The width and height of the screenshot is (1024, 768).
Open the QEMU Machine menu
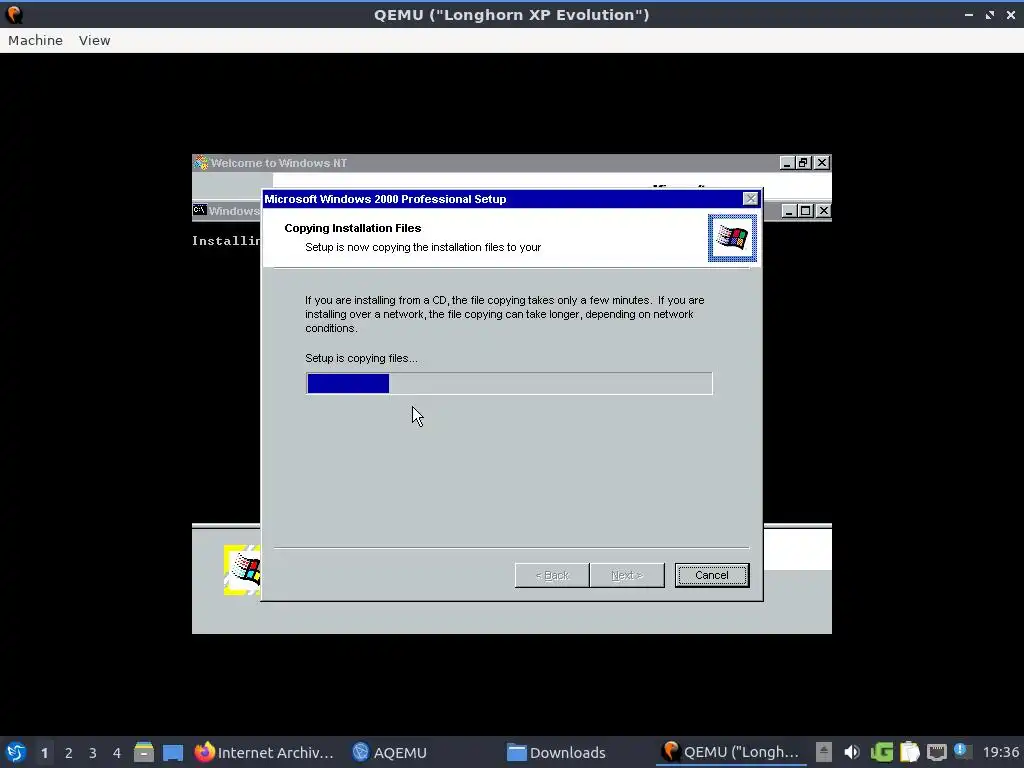pos(35,40)
